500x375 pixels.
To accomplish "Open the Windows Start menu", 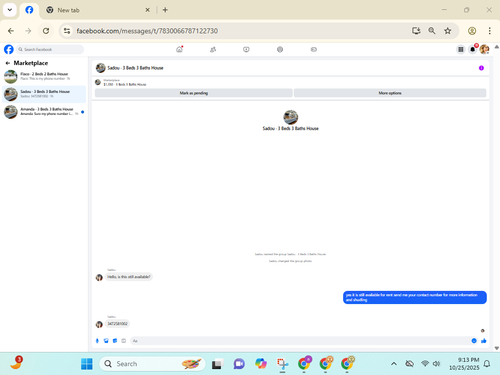I will 87,364.
